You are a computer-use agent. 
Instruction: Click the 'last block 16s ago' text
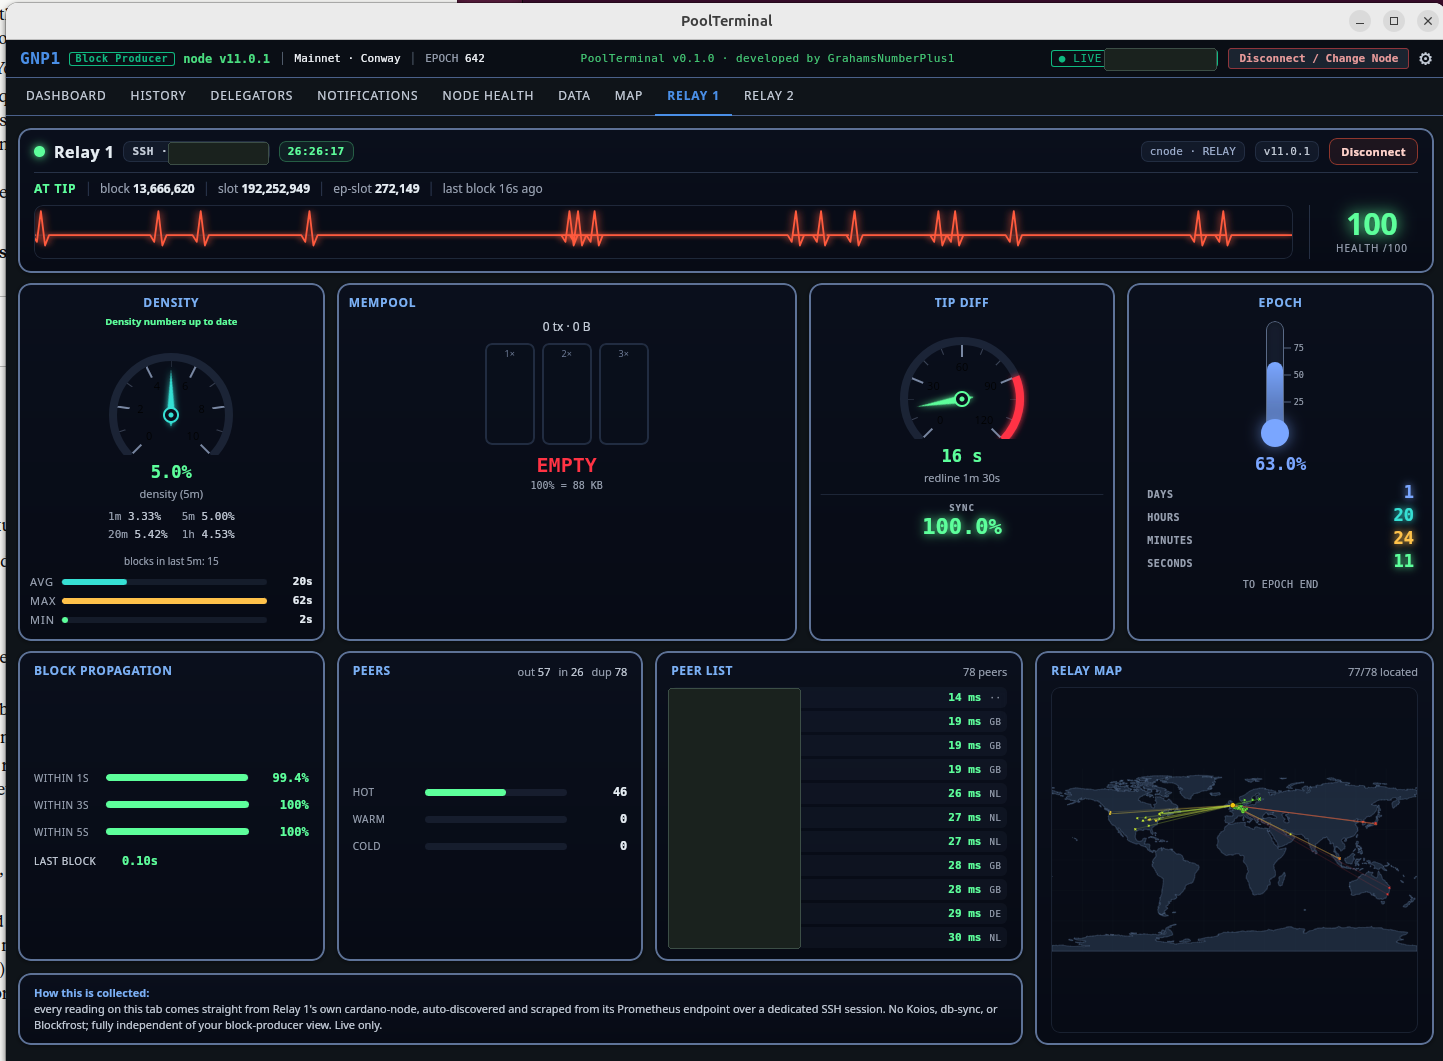(x=493, y=189)
